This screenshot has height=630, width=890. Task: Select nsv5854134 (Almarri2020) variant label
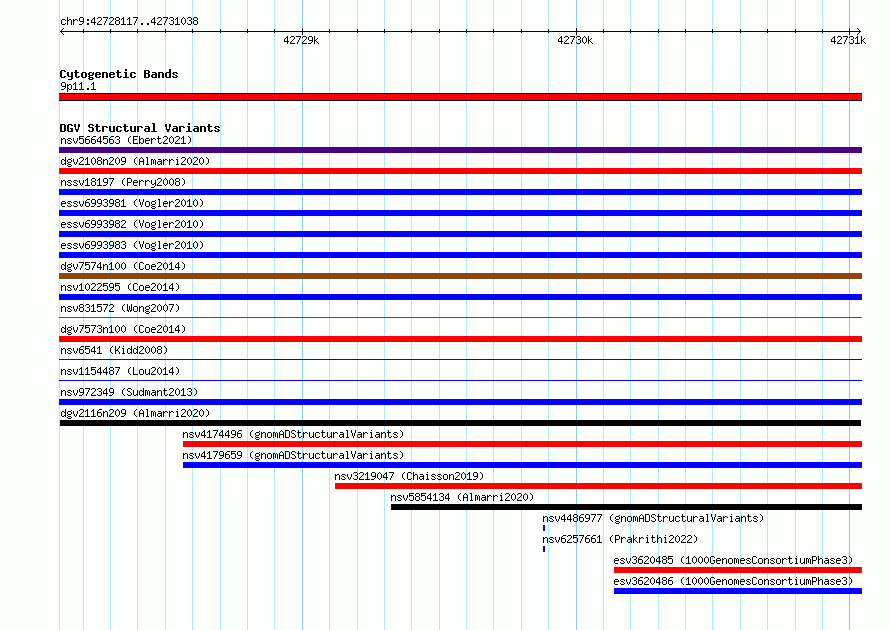coord(462,497)
